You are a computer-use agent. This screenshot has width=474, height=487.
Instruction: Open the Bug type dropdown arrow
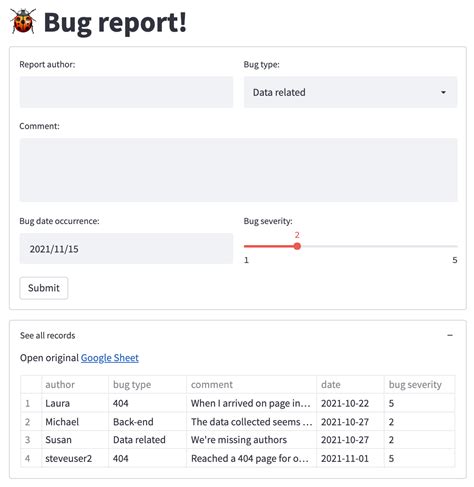point(443,92)
